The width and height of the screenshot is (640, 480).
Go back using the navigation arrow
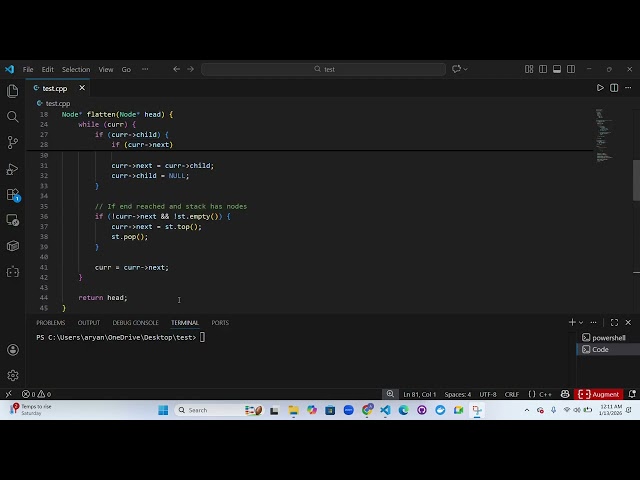(x=176, y=69)
